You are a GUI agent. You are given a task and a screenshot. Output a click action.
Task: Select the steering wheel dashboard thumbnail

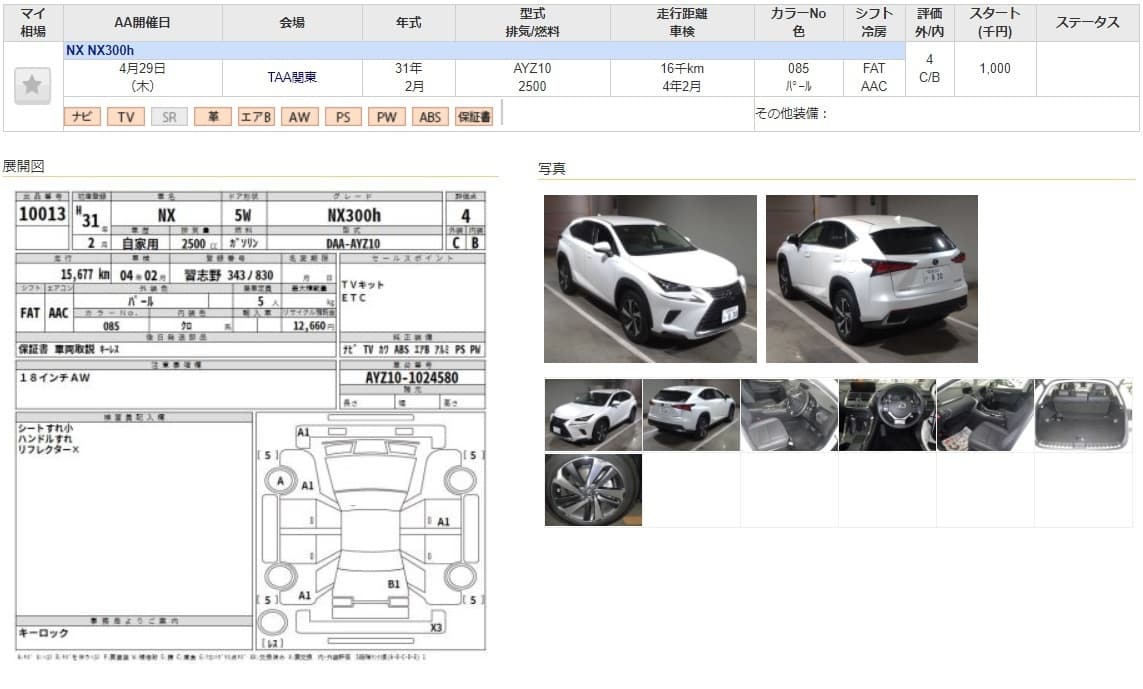point(887,414)
